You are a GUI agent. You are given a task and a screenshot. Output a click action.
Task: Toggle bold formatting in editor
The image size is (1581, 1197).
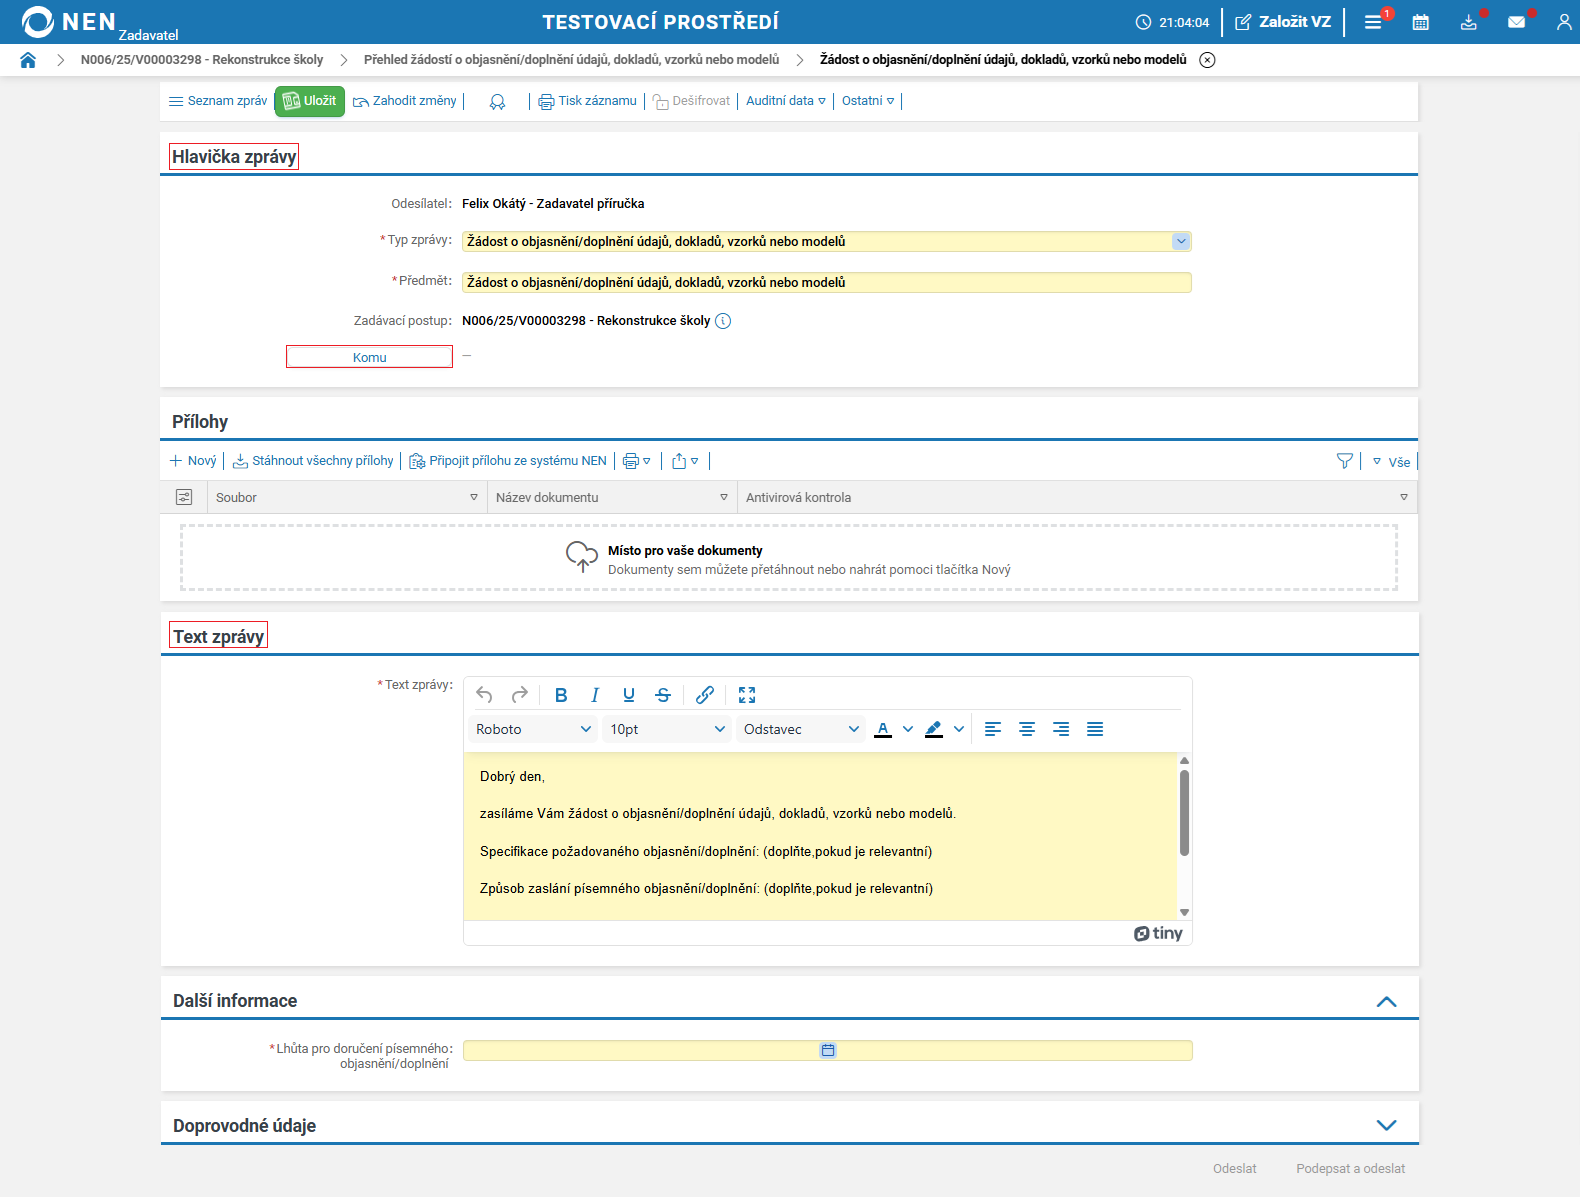[561, 695]
